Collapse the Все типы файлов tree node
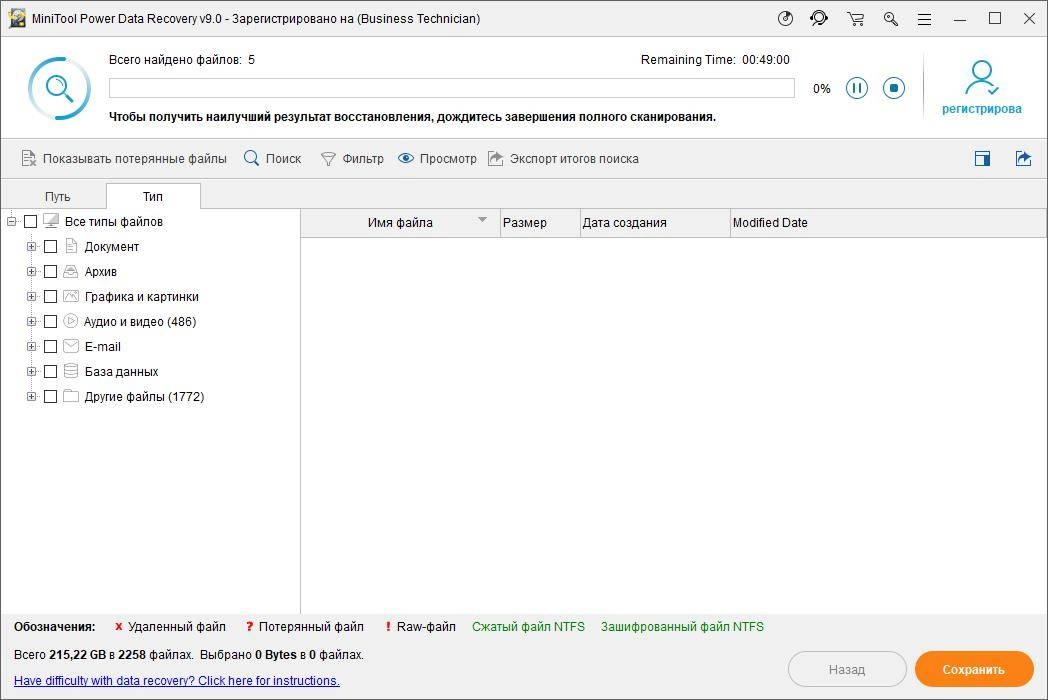 tap(11, 221)
